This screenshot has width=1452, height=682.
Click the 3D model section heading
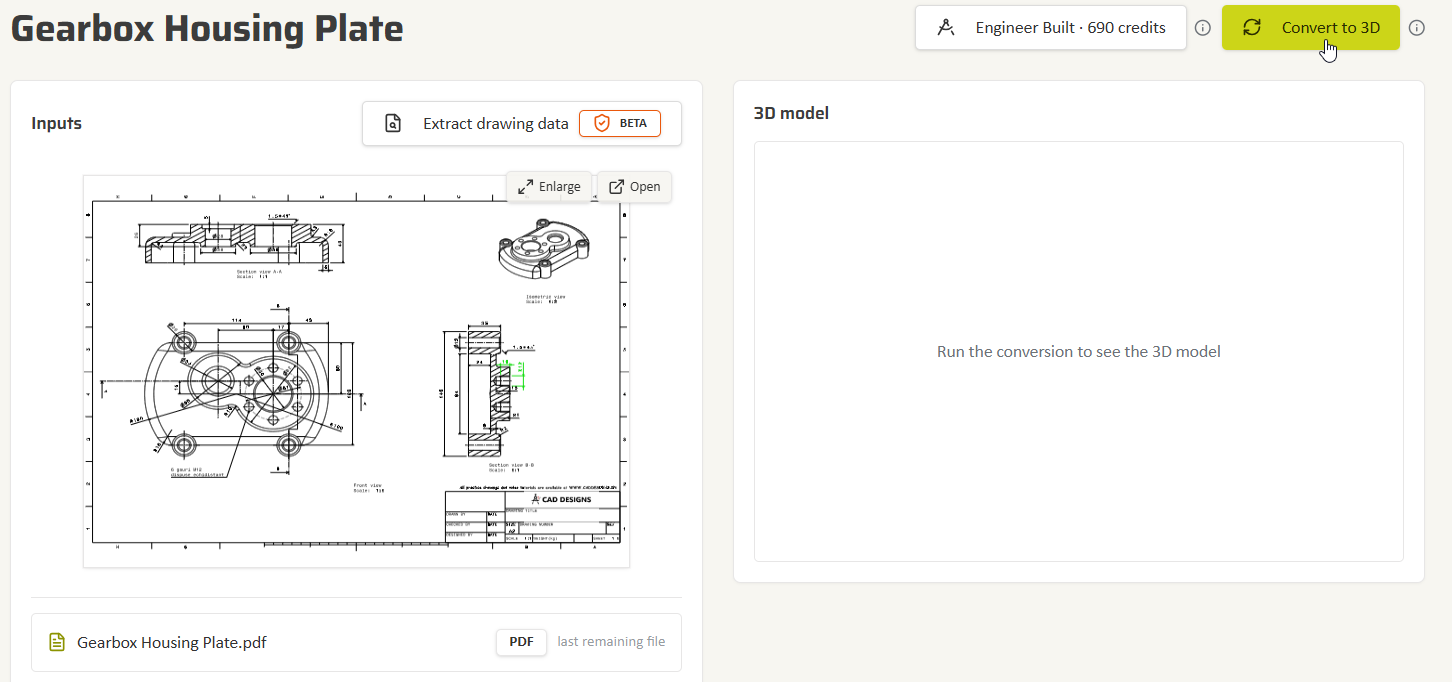coord(791,113)
